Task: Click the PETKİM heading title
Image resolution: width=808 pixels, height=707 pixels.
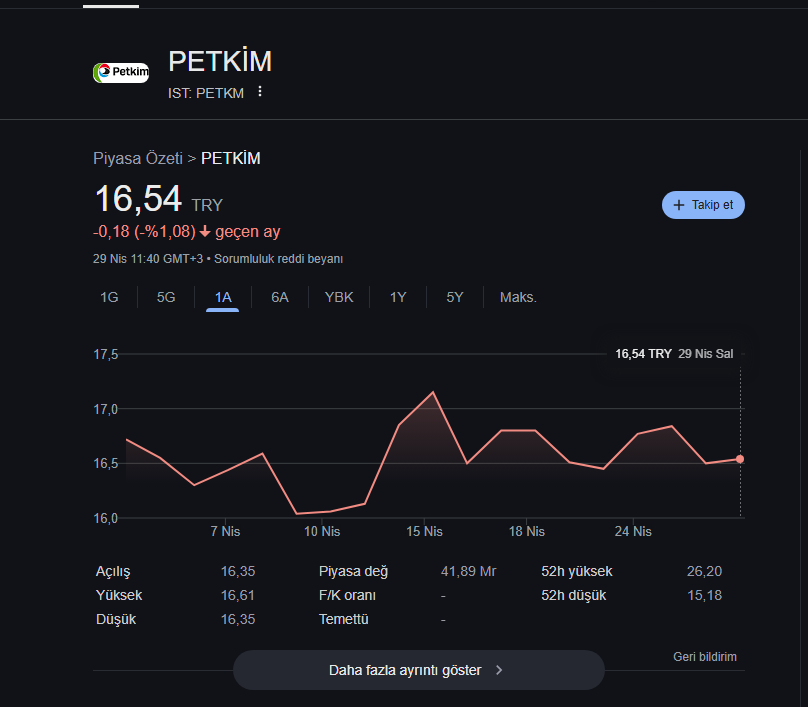Action: (220, 61)
